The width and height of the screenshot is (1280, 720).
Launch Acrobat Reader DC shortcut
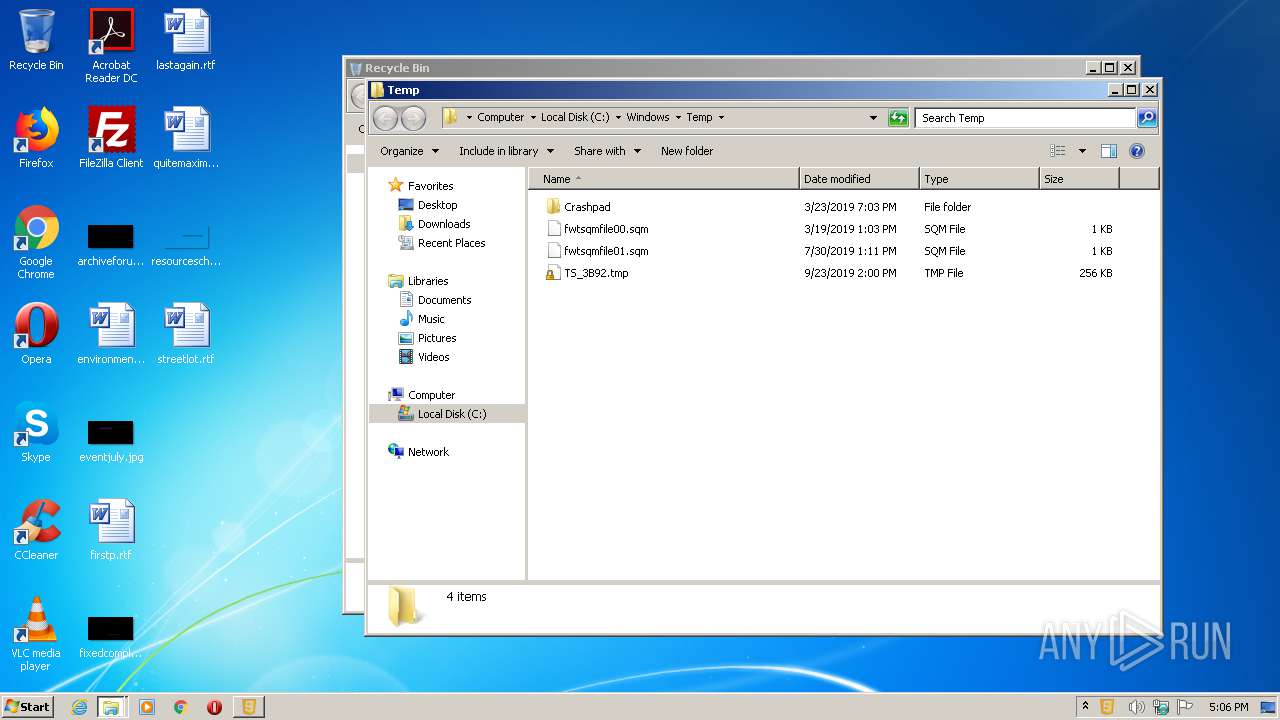coord(111,45)
